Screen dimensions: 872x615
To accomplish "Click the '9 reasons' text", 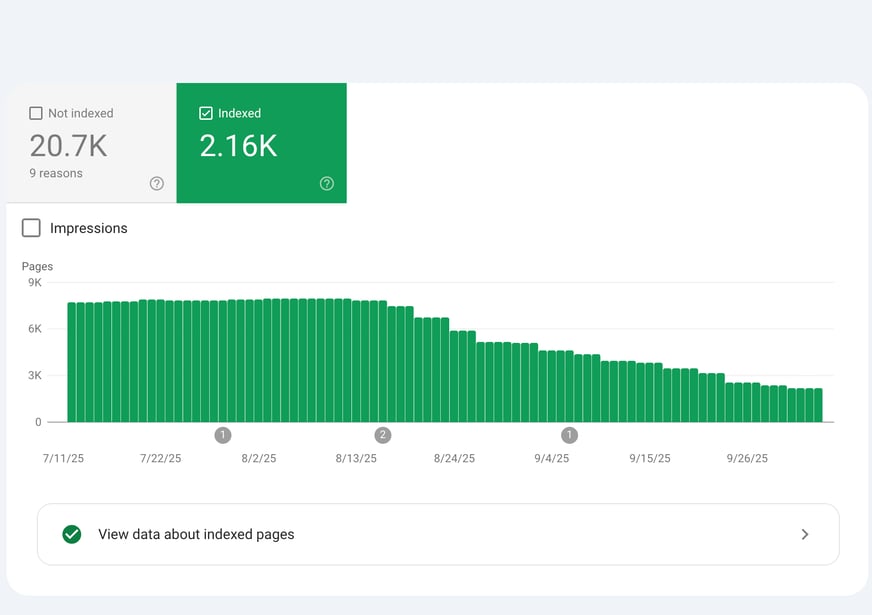I will point(56,173).
